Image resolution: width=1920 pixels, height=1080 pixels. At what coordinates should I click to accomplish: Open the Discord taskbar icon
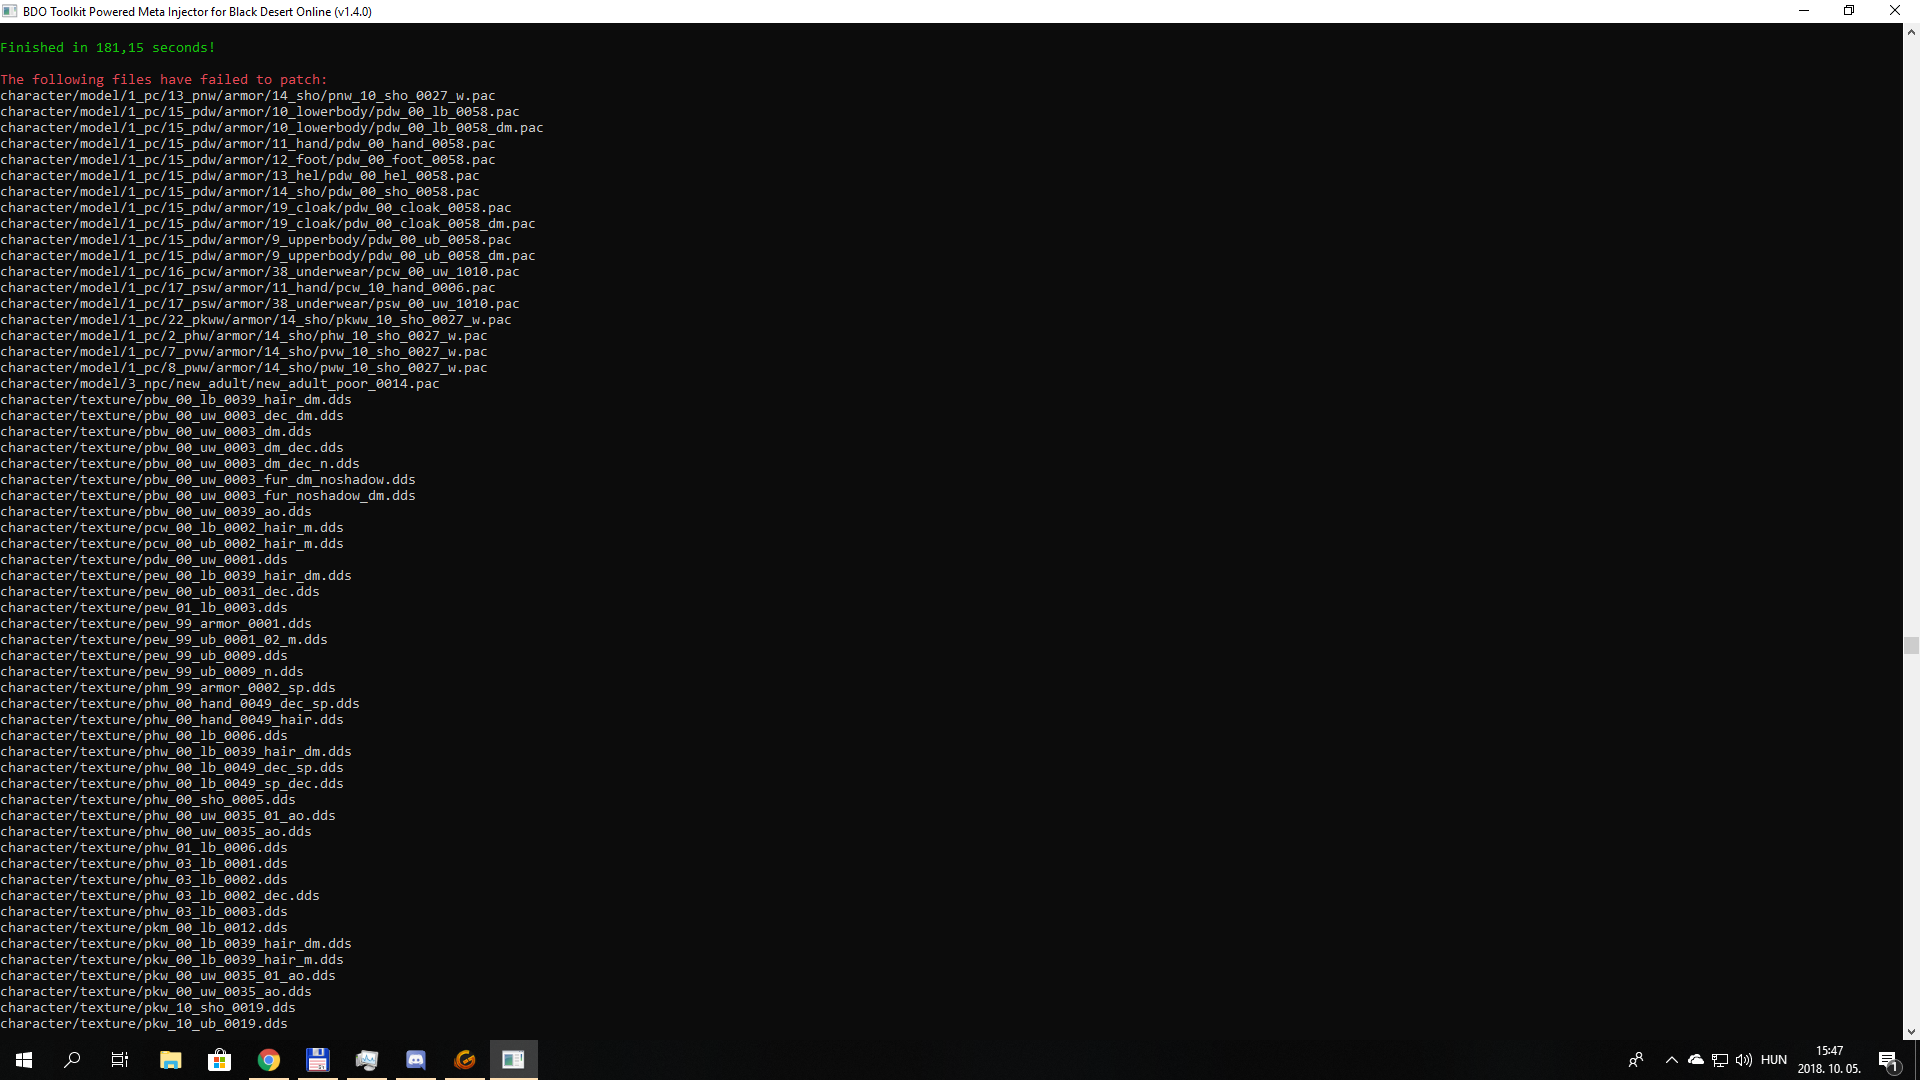click(416, 1060)
